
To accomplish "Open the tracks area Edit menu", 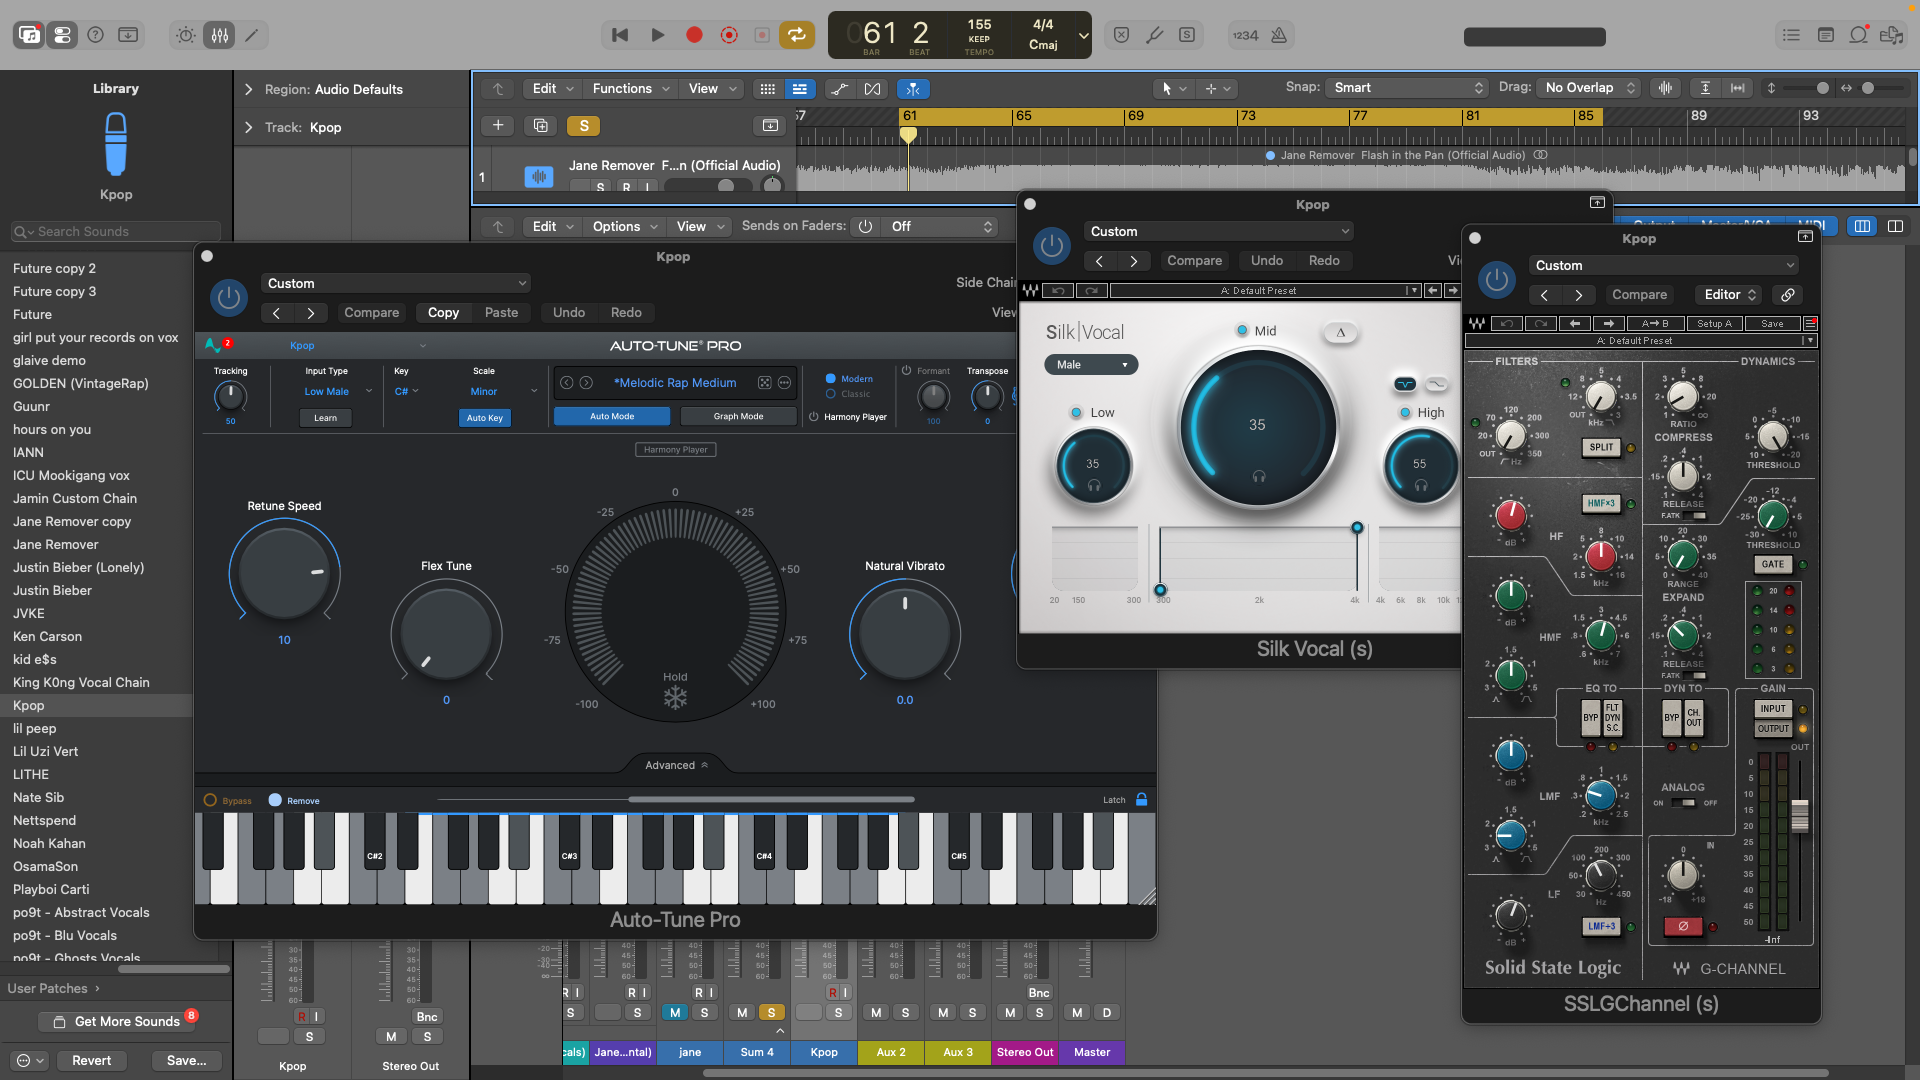I will pyautogui.click(x=552, y=88).
